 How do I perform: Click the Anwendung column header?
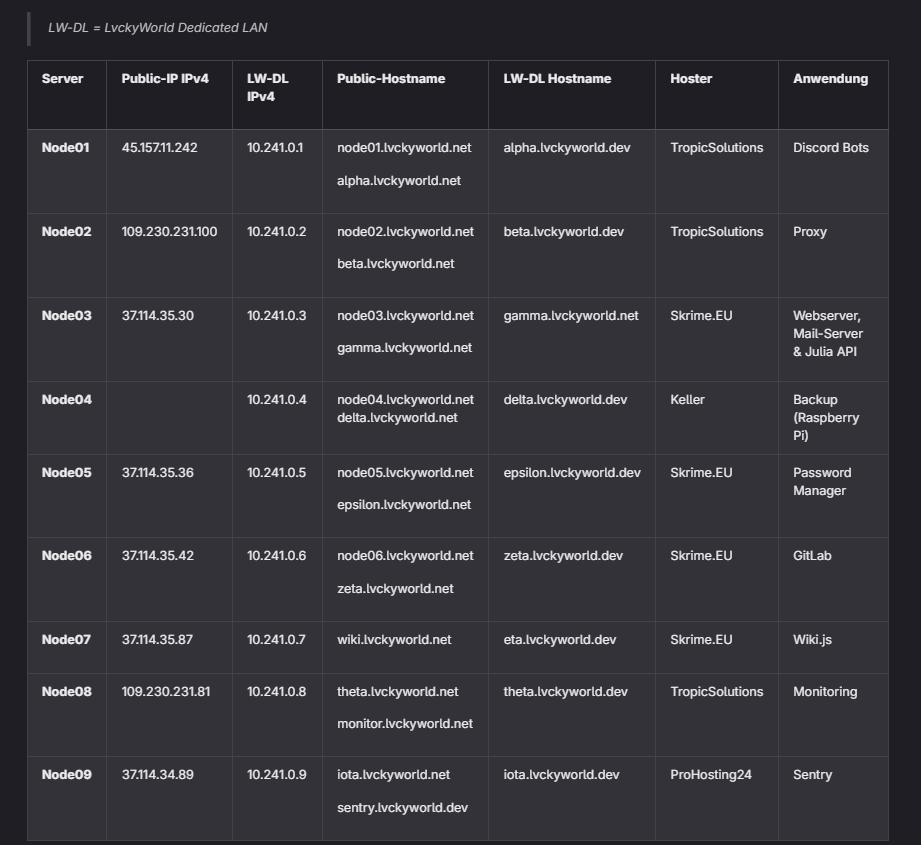pyautogui.click(x=830, y=79)
